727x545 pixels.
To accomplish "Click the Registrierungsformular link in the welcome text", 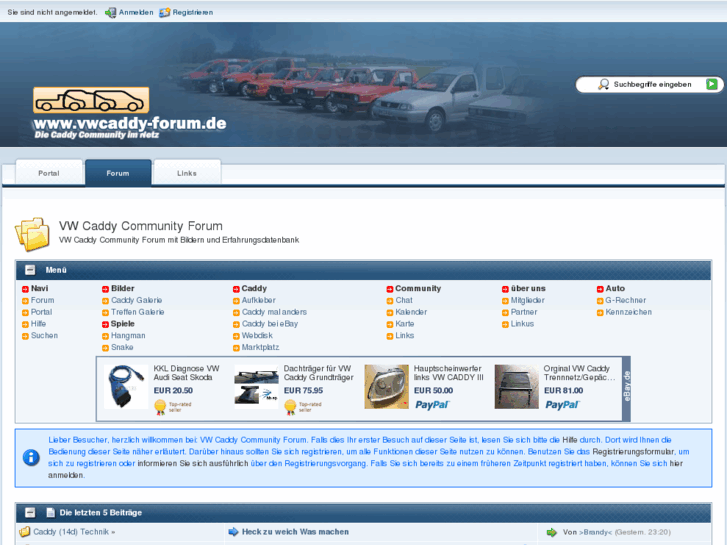I will pos(634,452).
